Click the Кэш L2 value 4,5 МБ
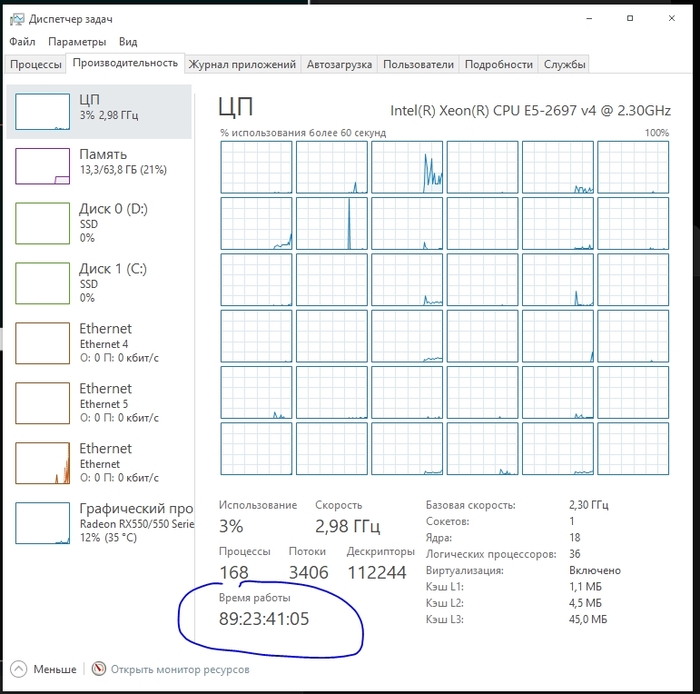700x694 pixels. click(x=585, y=603)
